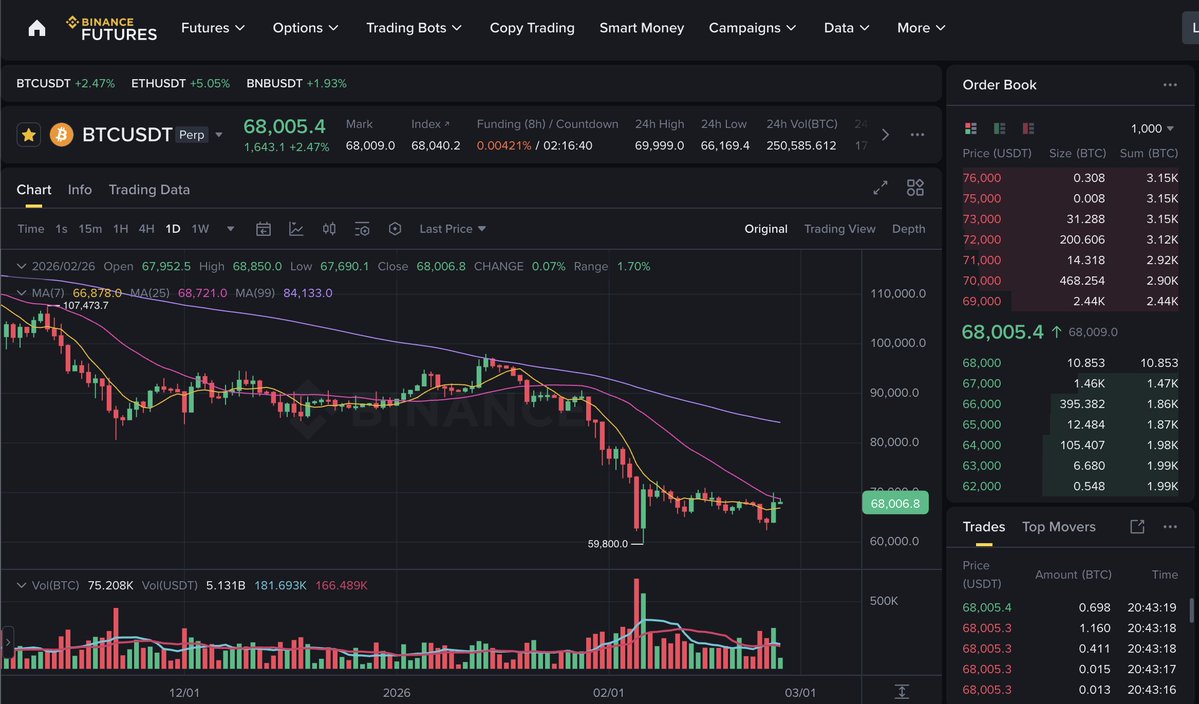The height and width of the screenshot is (704, 1199).
Task: Click the 68,005.4 trade at 20:43:19
Action: (1069, 608)
